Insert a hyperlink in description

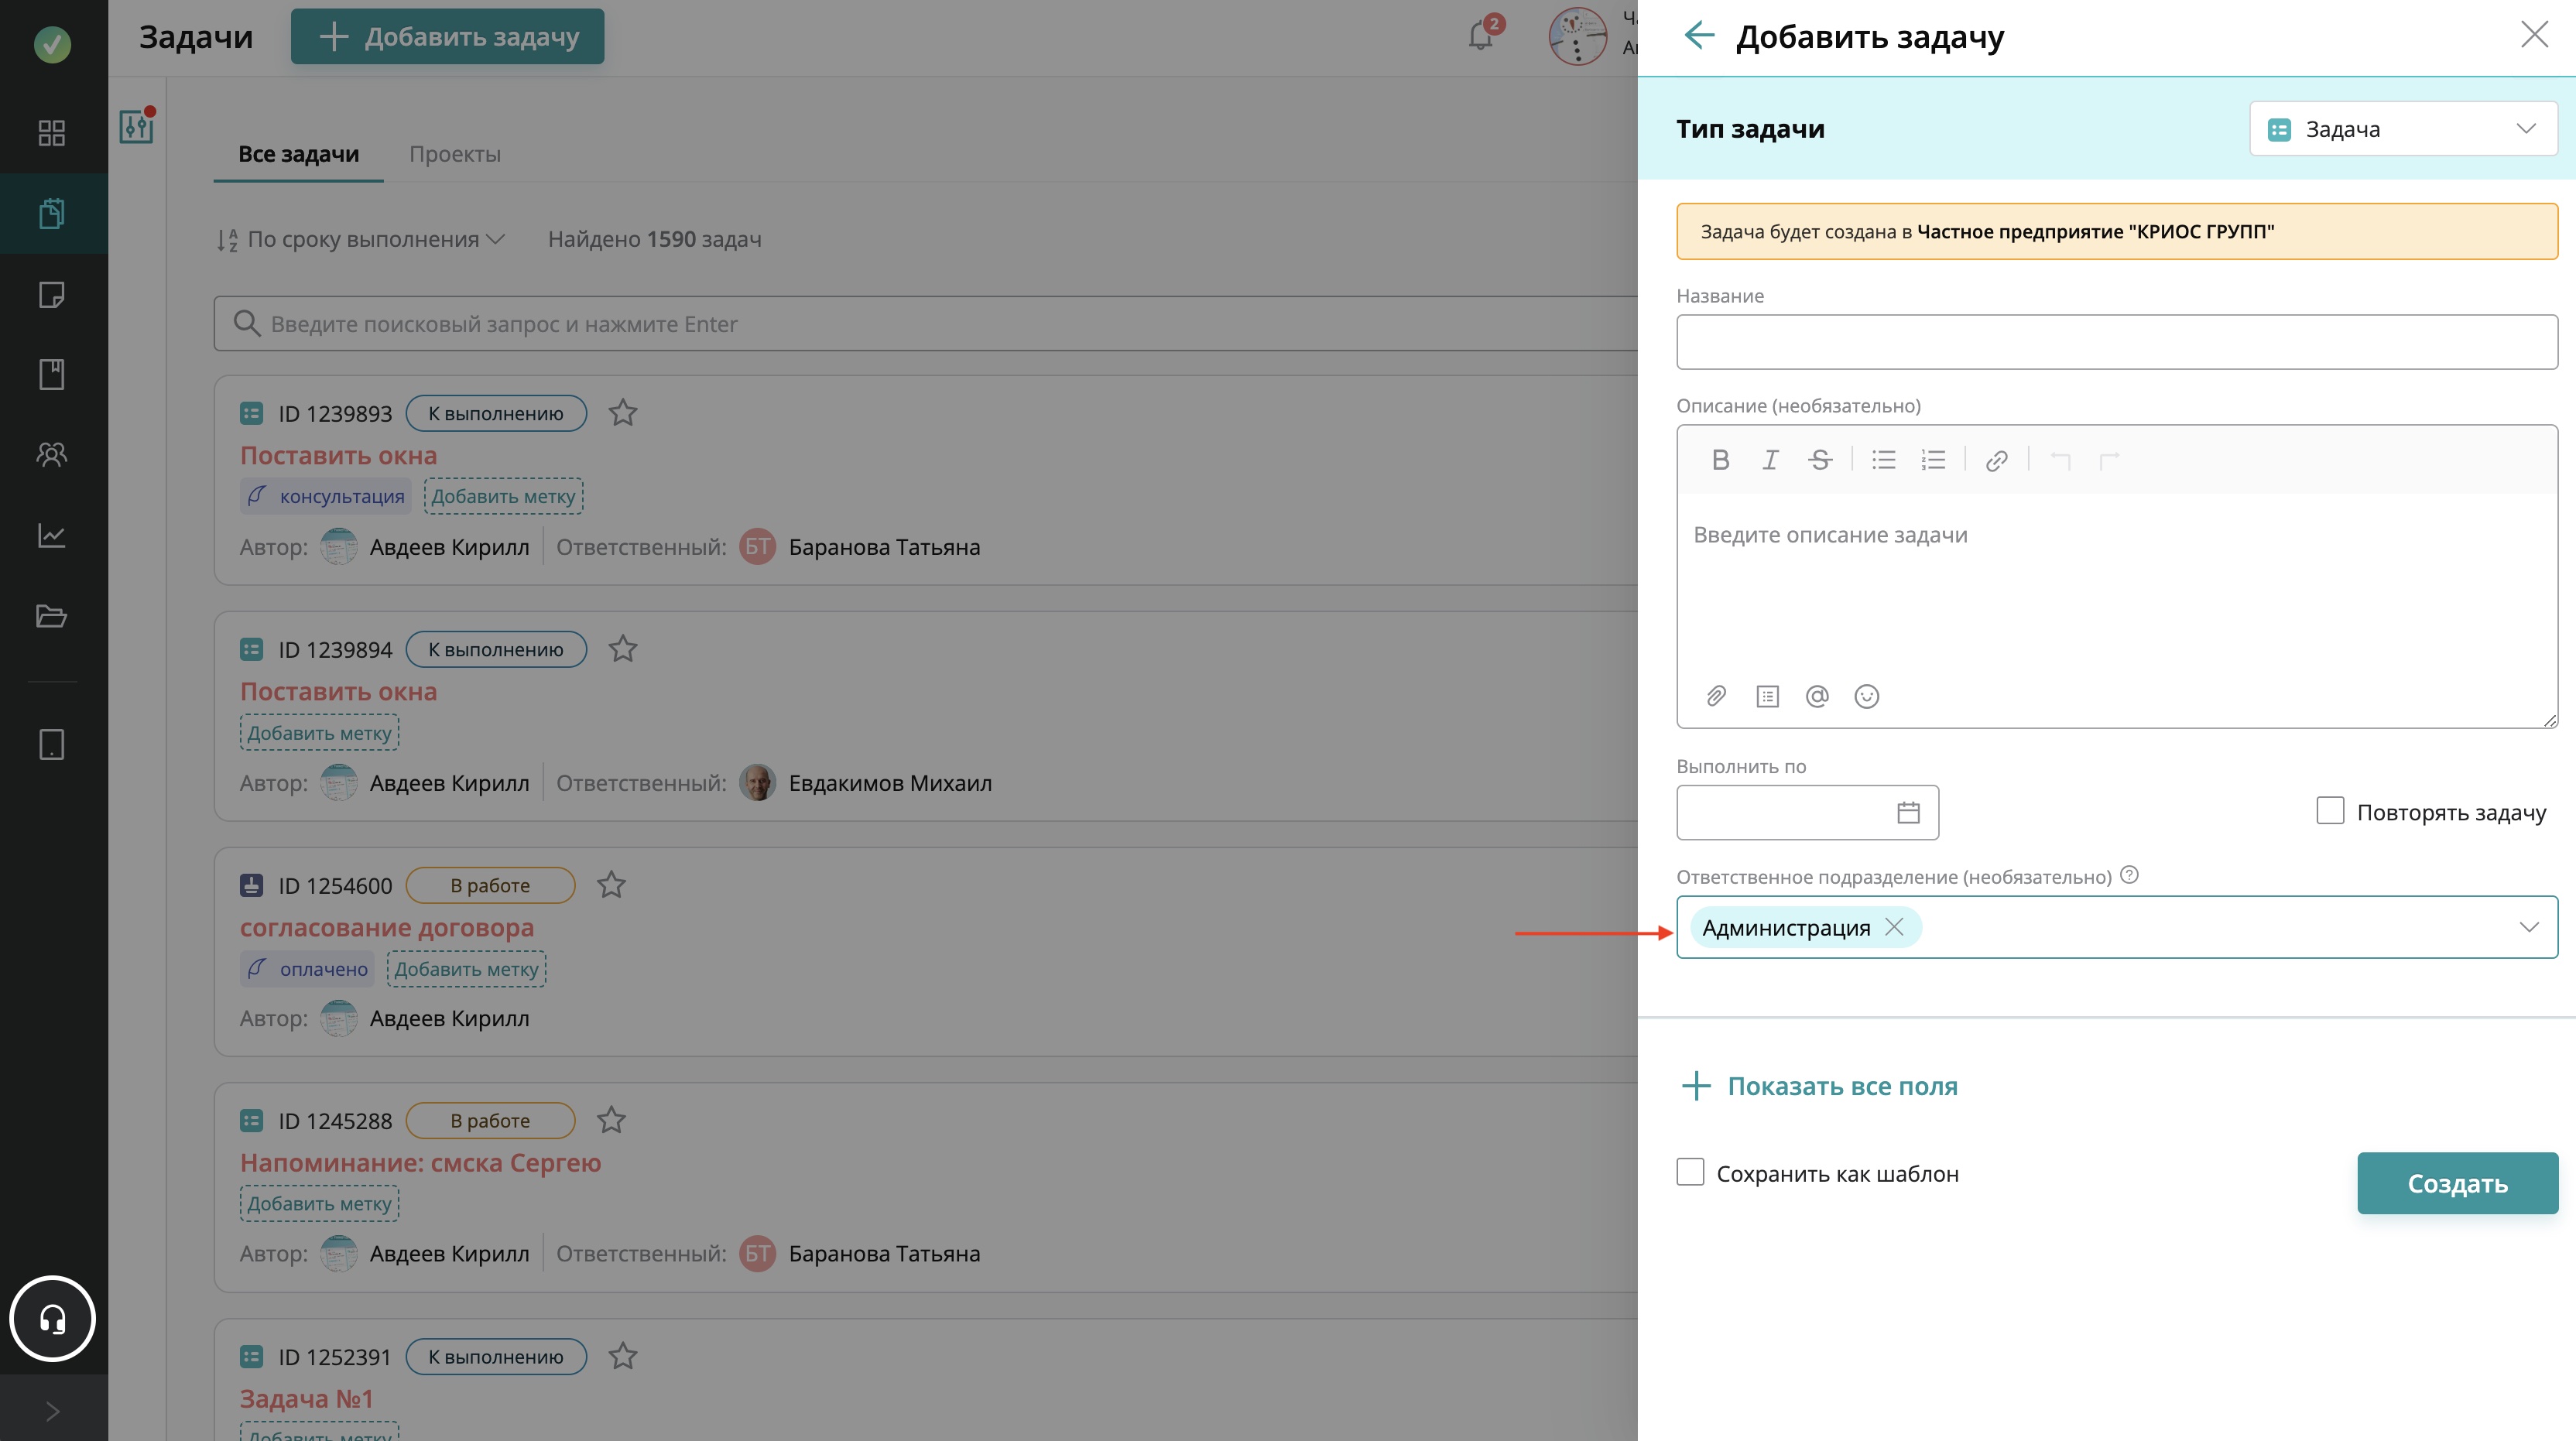pos(1996,460)
